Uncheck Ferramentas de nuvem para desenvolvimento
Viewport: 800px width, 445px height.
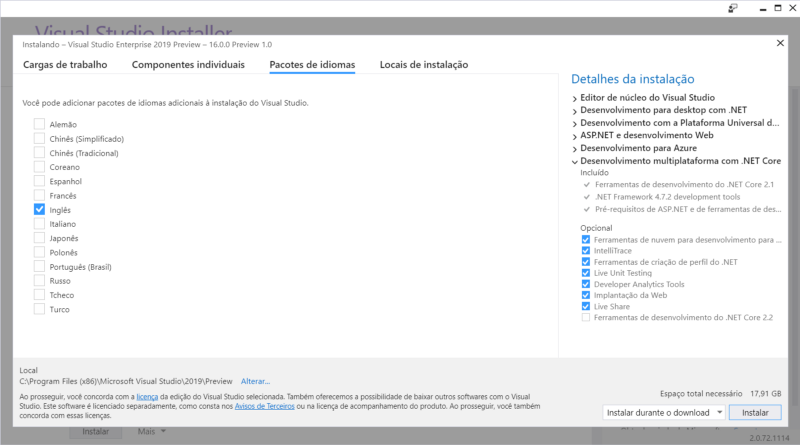point(586,239)
